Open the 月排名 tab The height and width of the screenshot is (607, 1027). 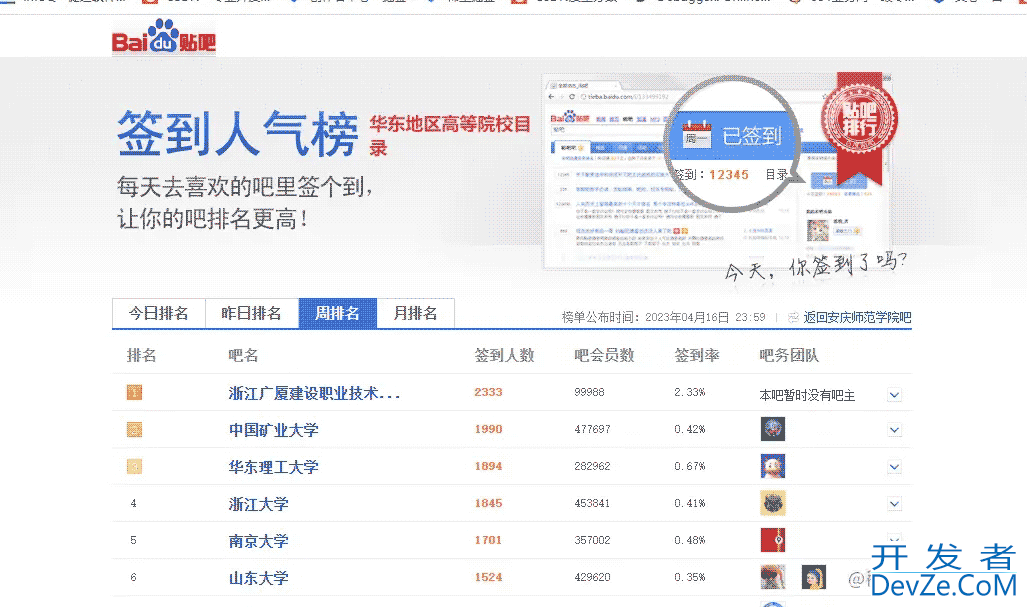pos(415,313)
